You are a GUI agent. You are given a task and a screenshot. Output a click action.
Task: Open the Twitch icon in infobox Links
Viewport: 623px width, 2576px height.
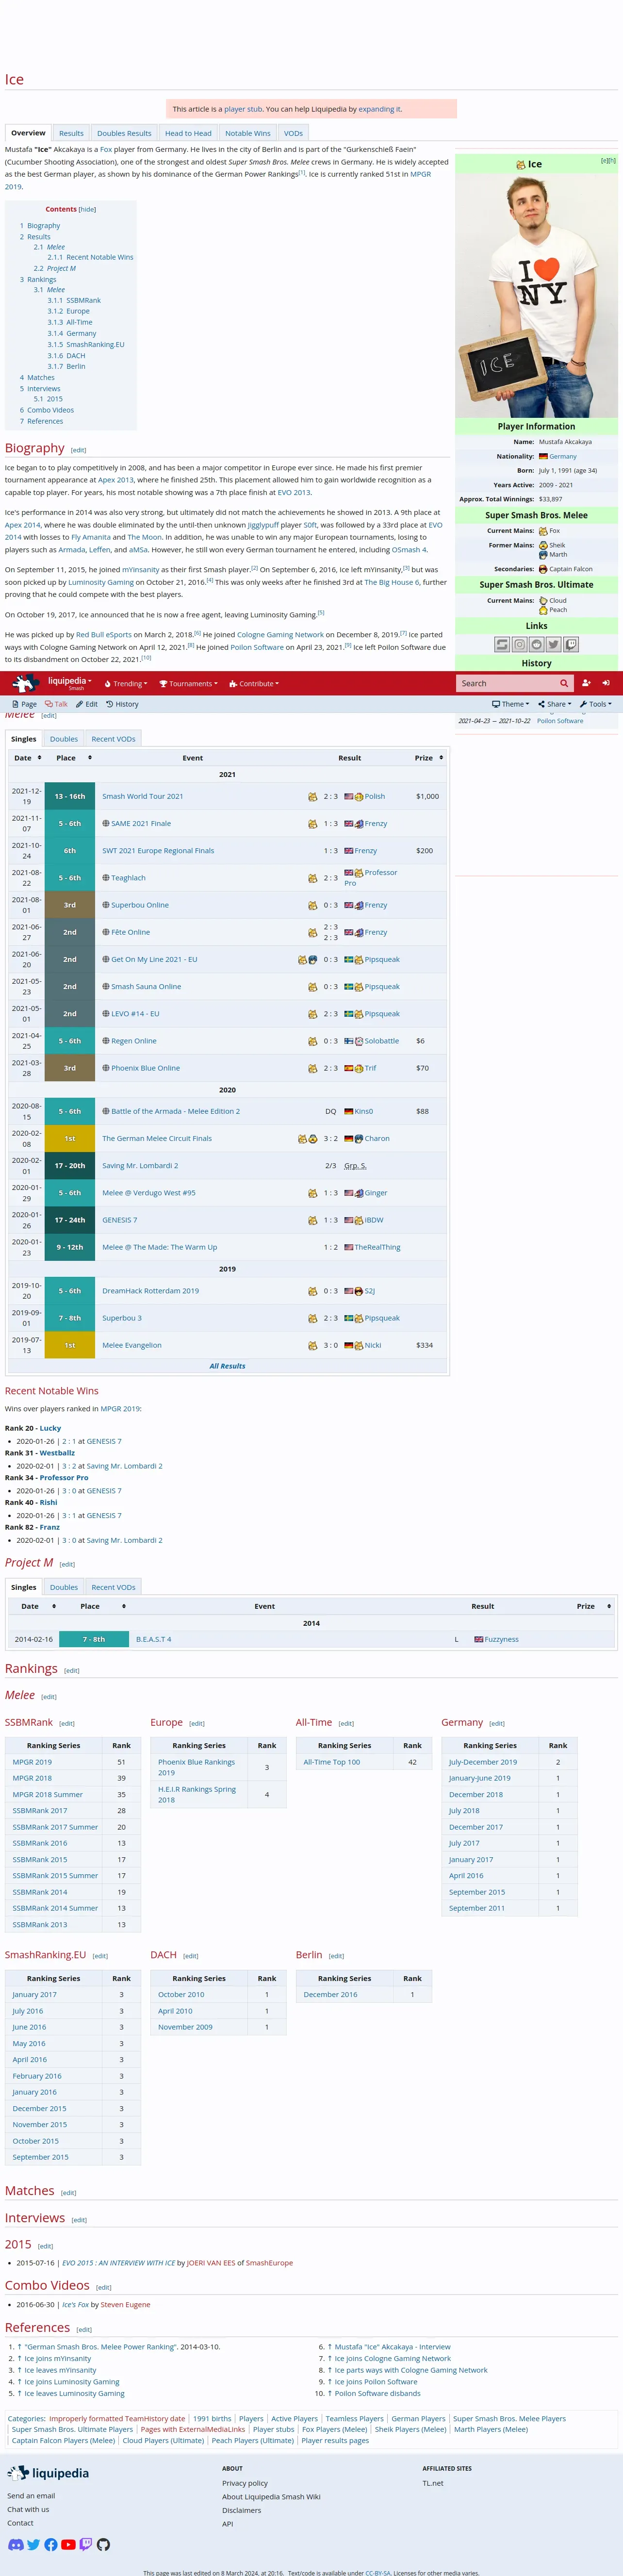coord(570,645)
